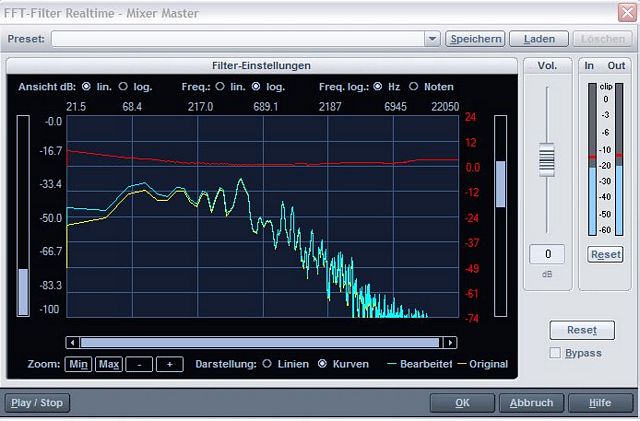Click the Out meter bar
The height and width of the screenshot is (421, 640).
(619, 159)
